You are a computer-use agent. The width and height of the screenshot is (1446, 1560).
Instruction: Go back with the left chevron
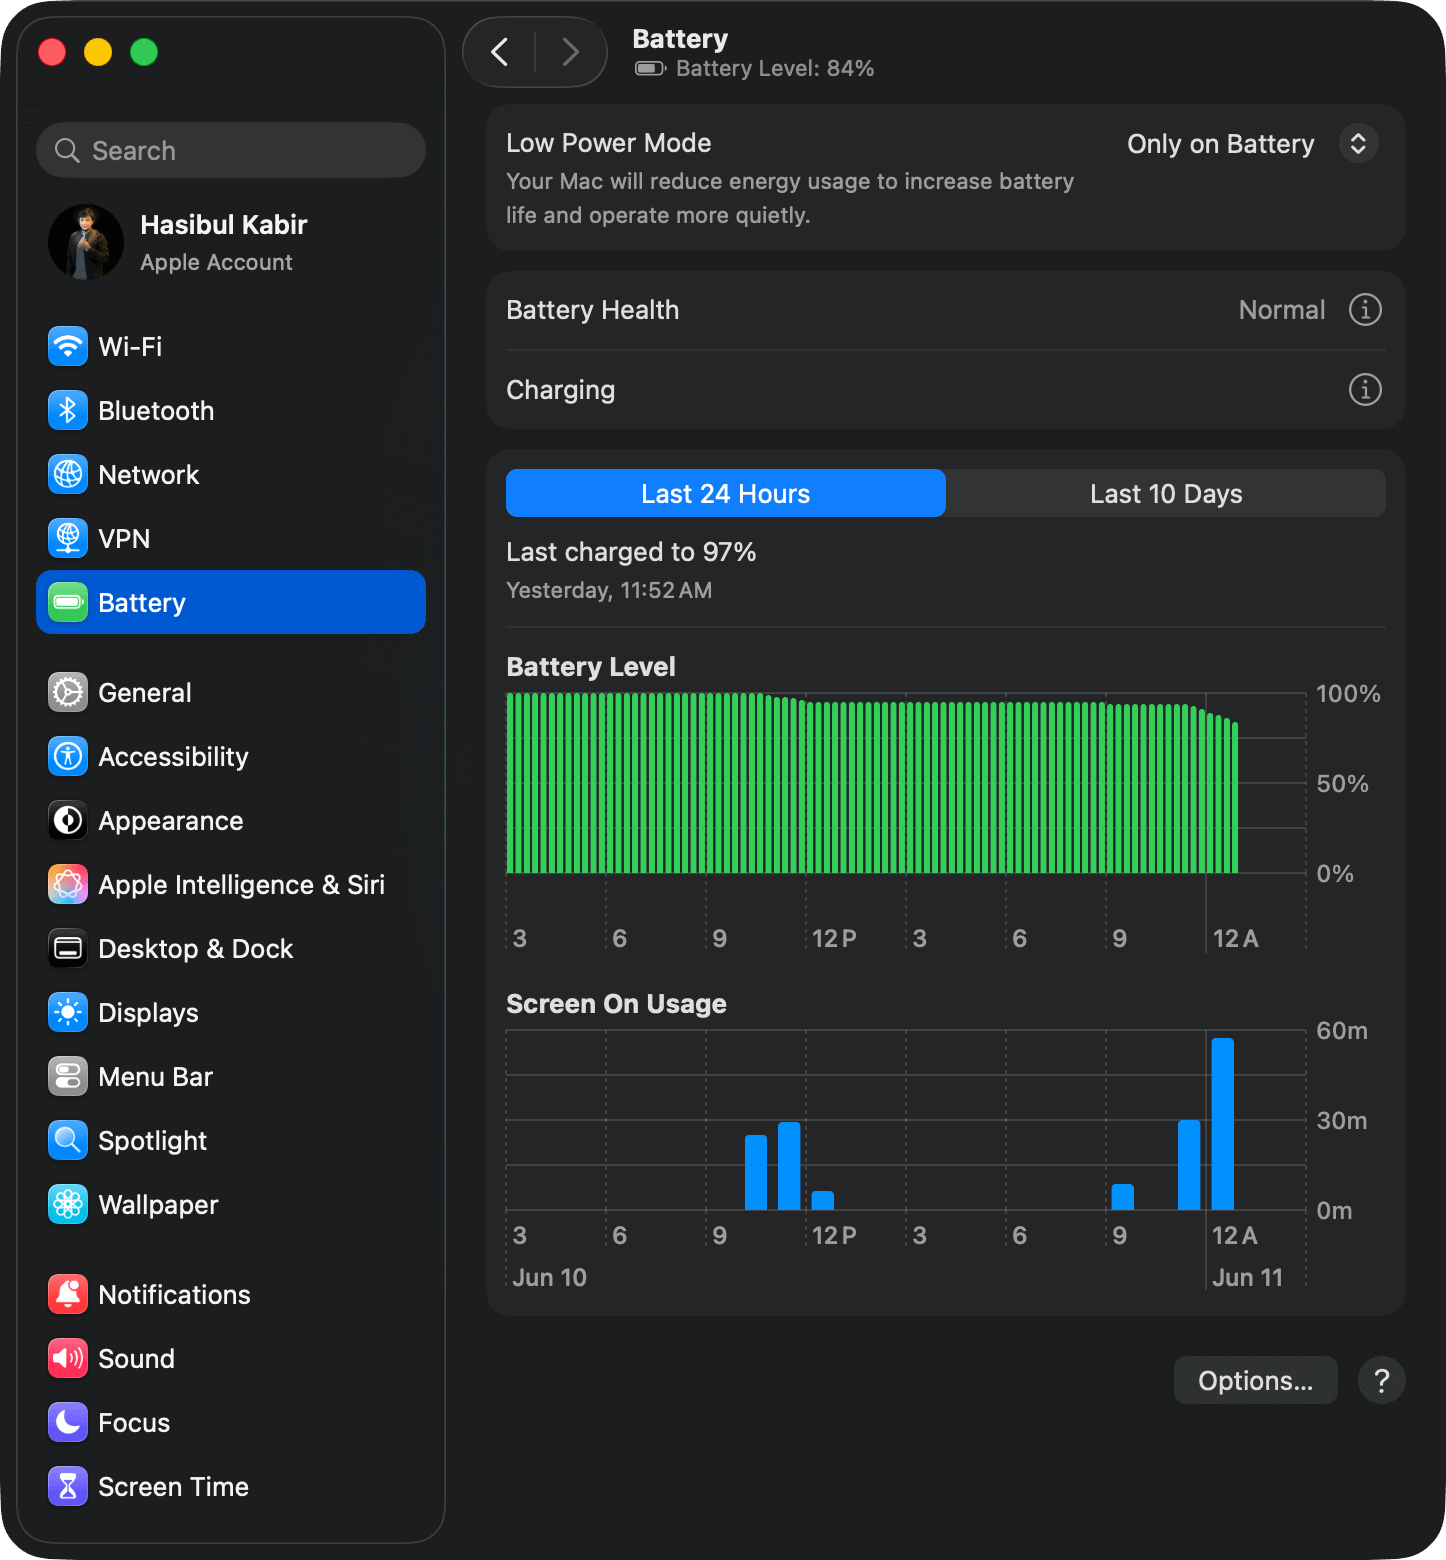500,52
